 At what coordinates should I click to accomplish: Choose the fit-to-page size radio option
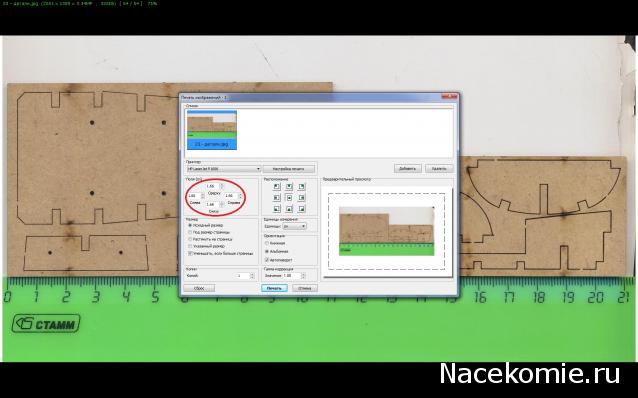(190, 232)
